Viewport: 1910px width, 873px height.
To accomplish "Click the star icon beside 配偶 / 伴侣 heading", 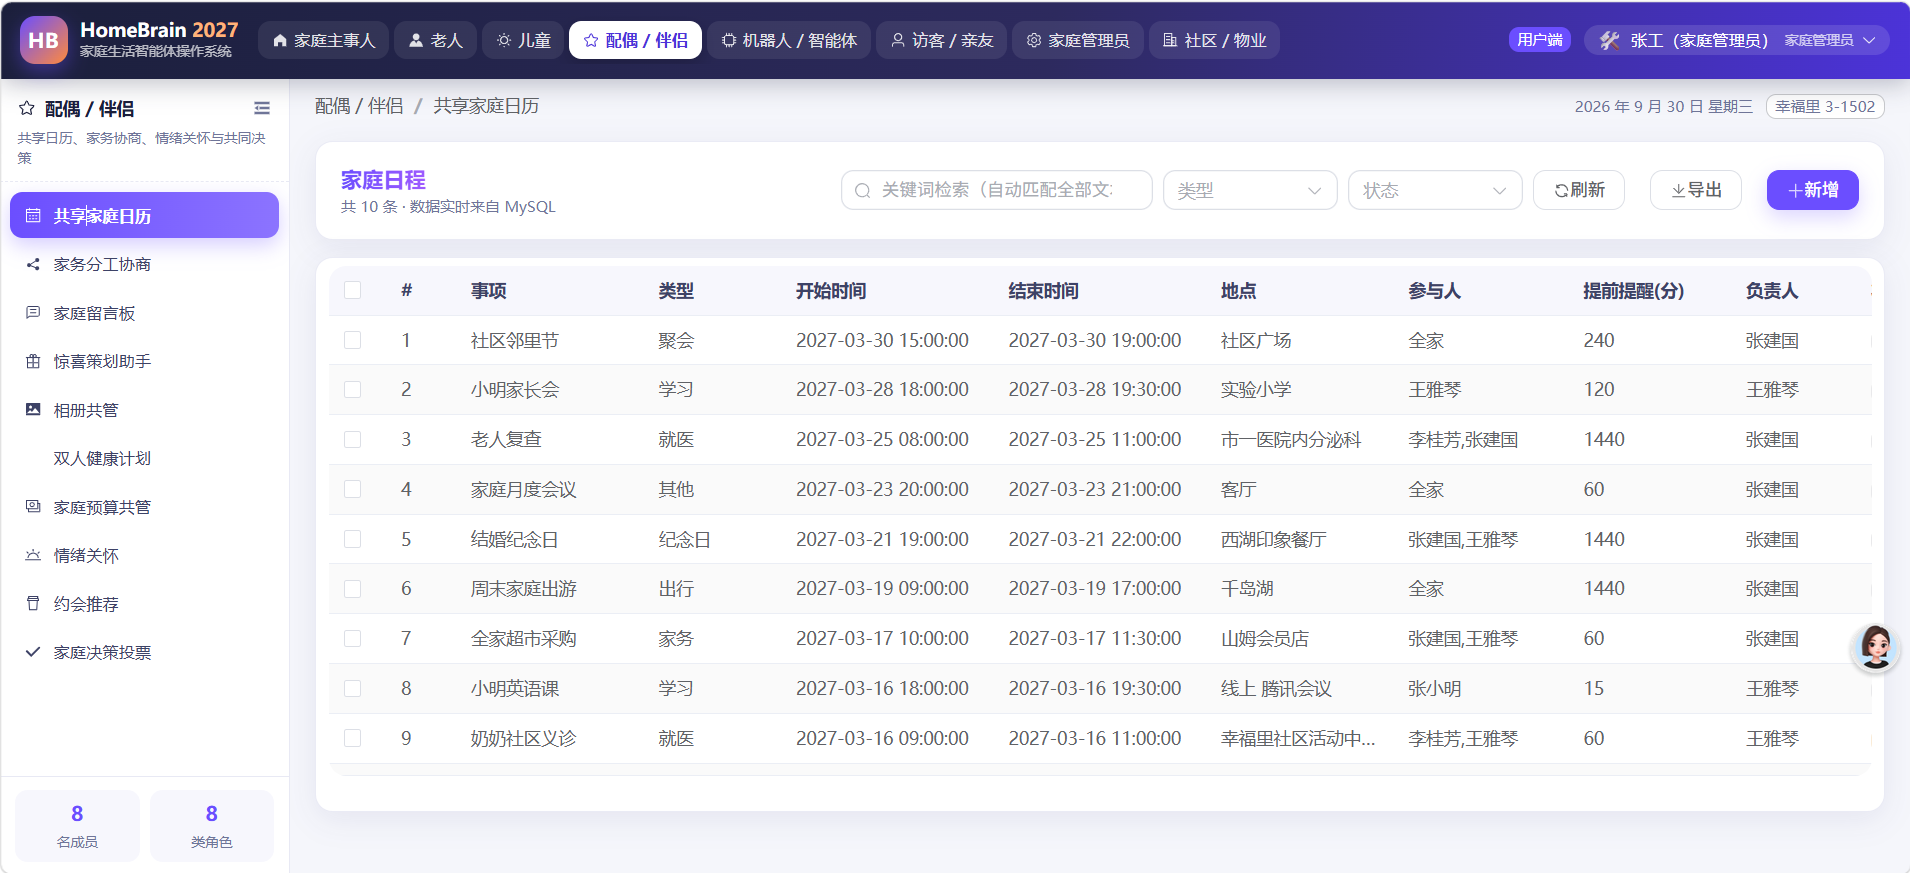I will [x=27, y=108].
